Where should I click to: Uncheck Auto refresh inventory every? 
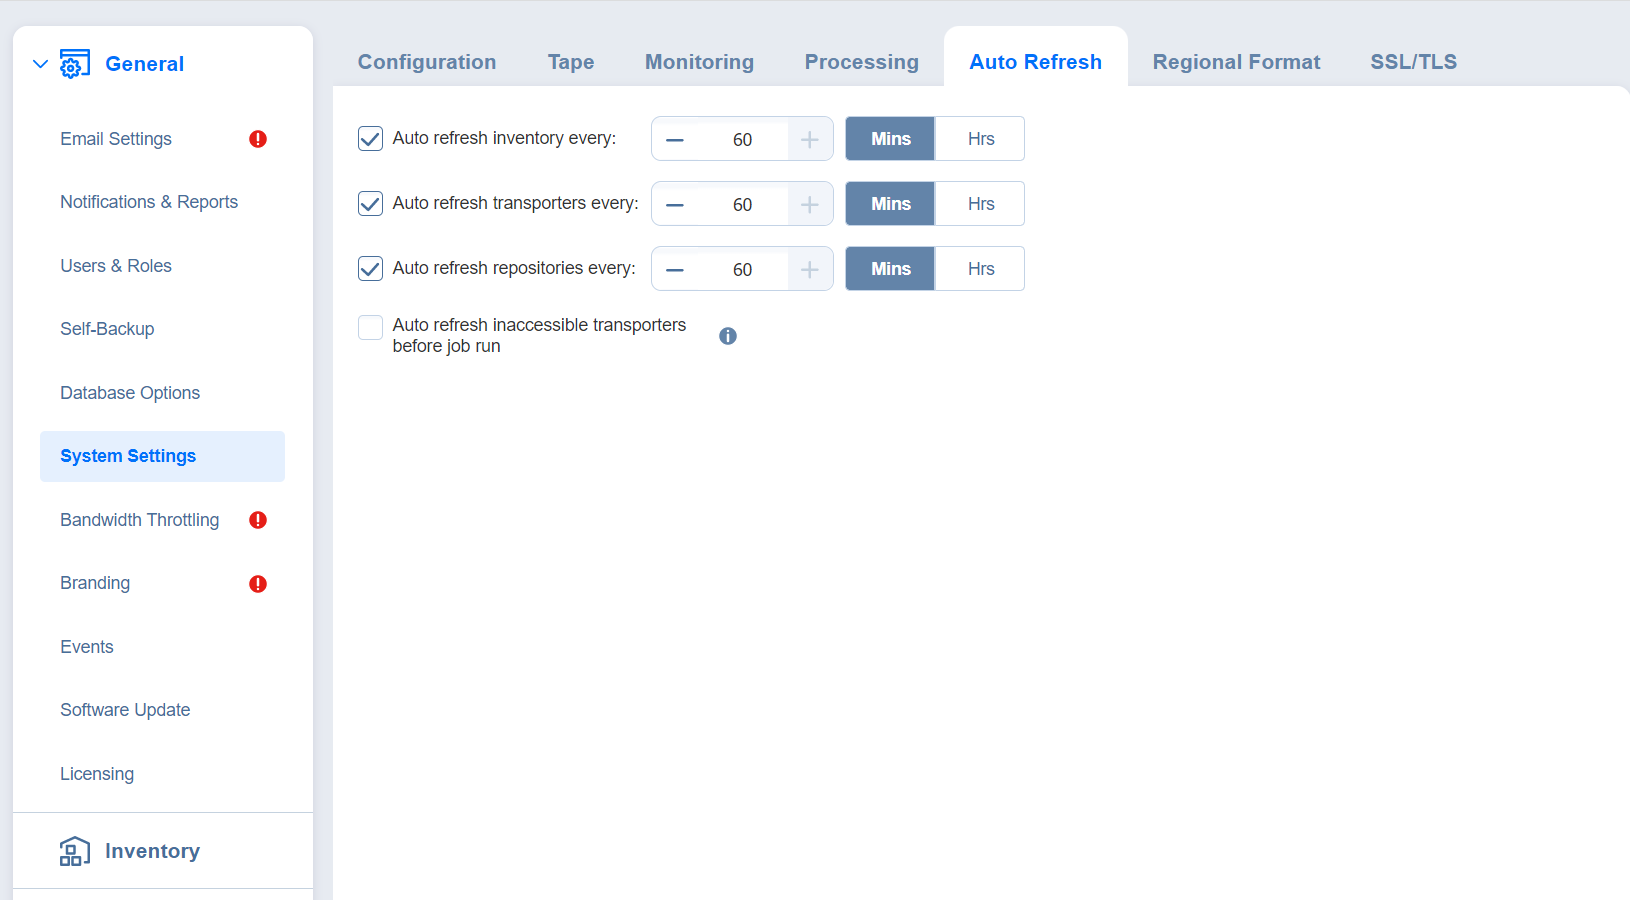(x=370, y=139)
